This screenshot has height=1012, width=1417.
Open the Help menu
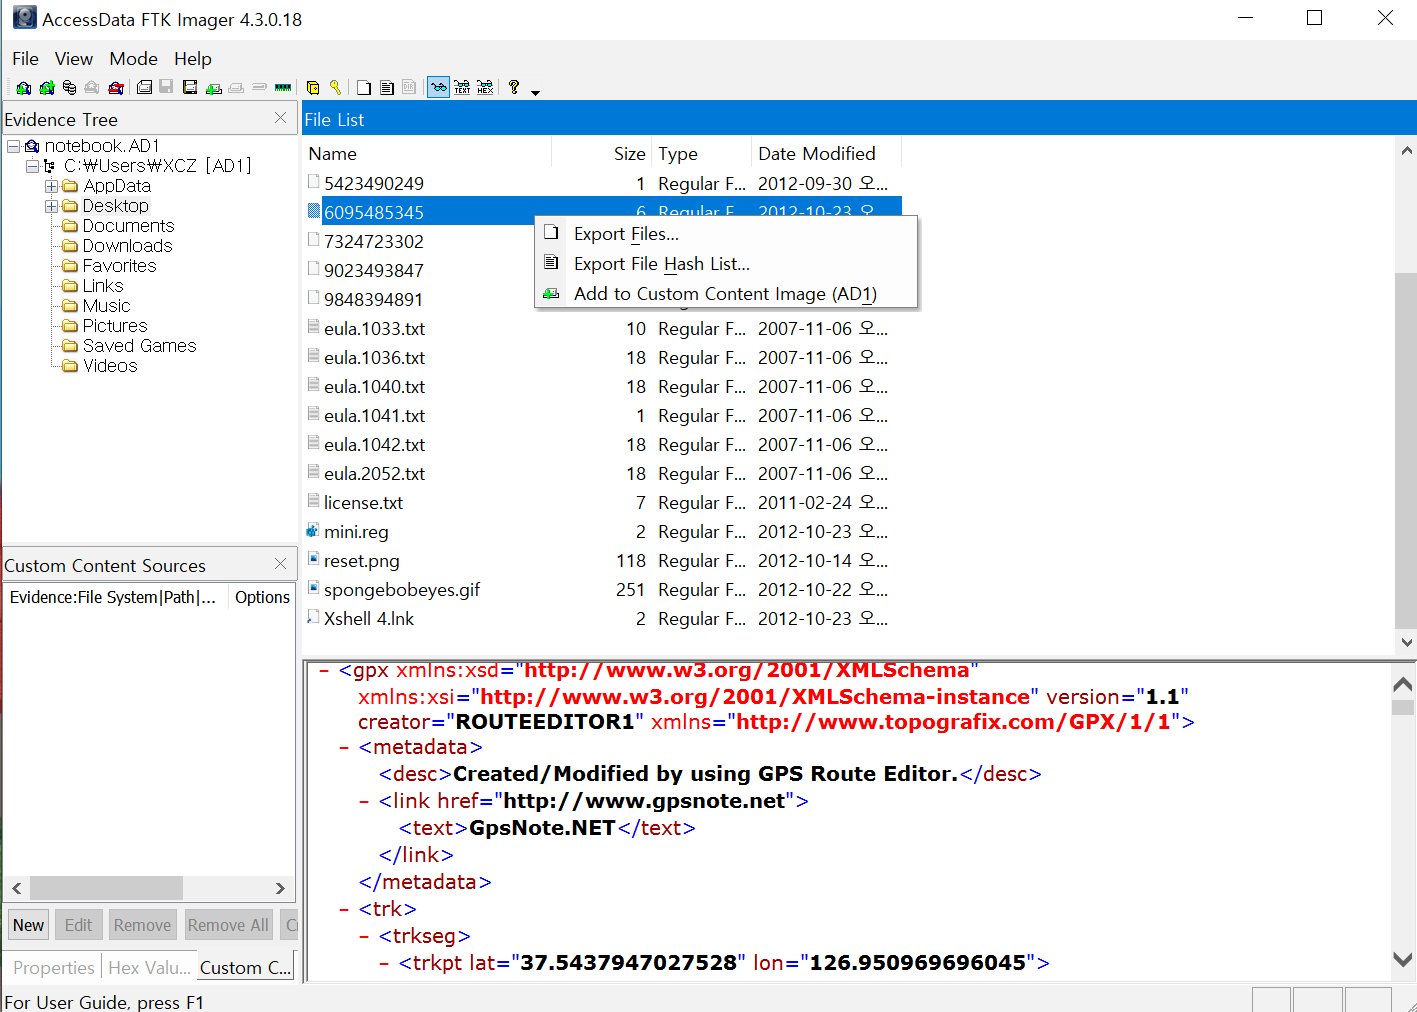coord(193,59)
